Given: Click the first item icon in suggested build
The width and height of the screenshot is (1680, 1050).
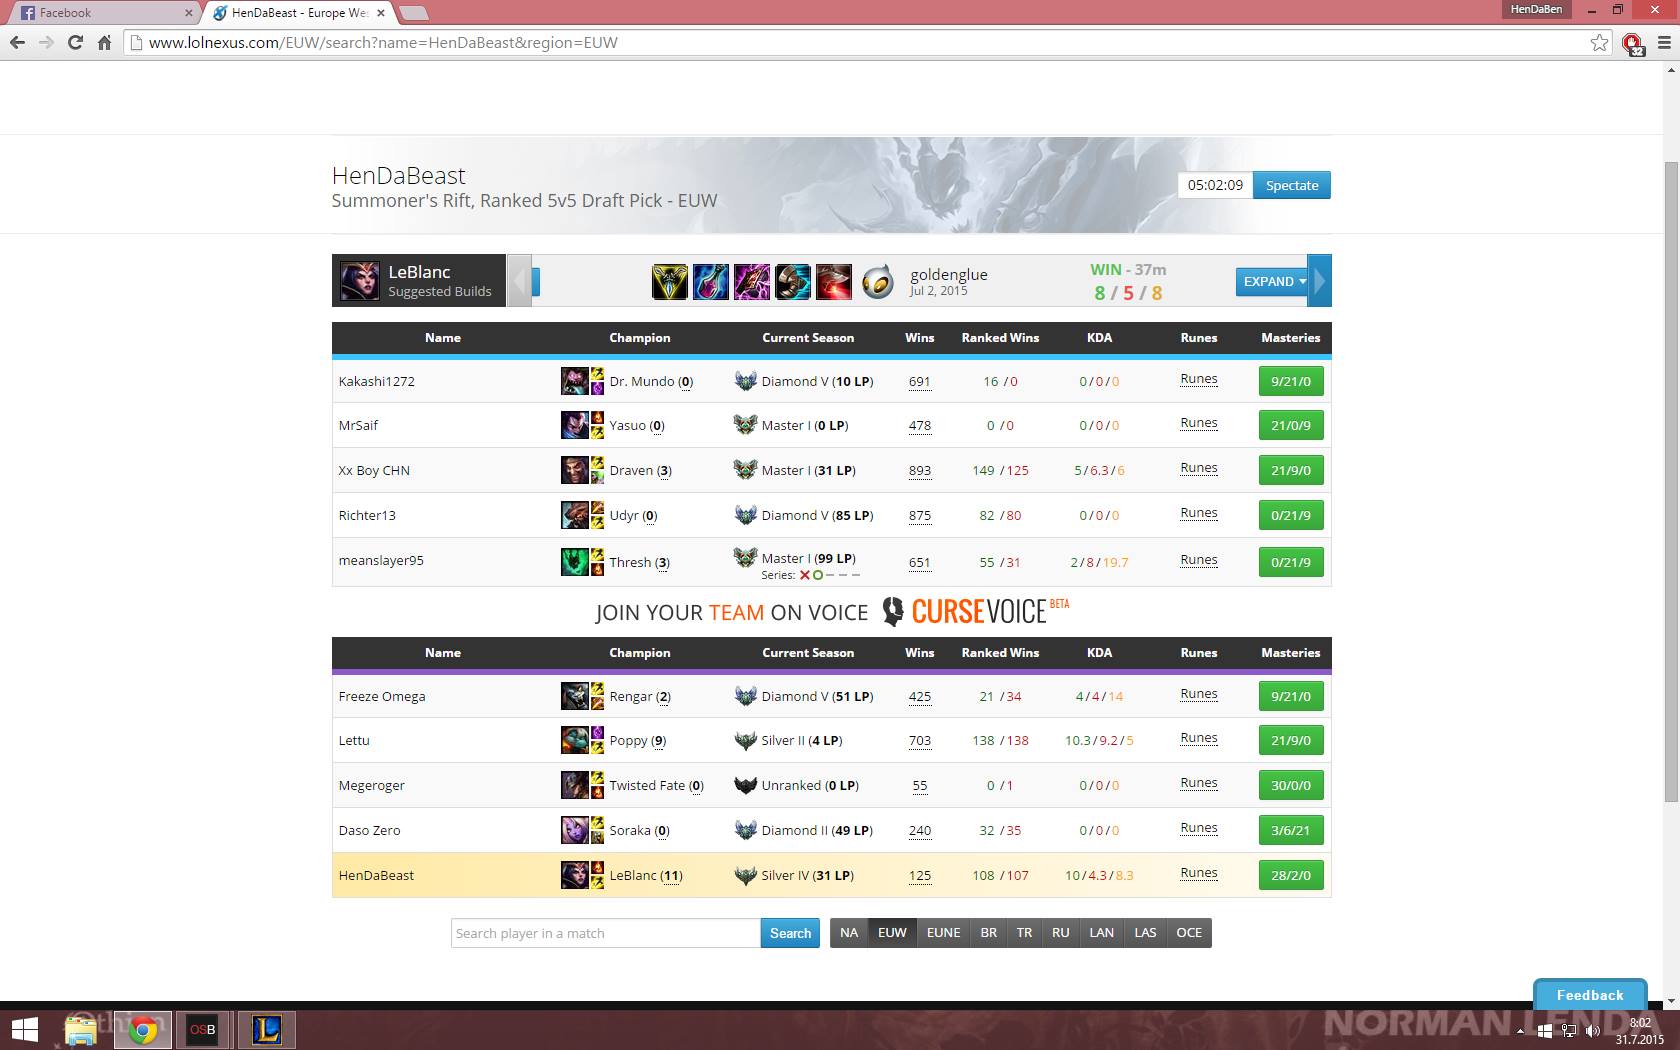Looking at the screenshot, I should pos(669,282).
